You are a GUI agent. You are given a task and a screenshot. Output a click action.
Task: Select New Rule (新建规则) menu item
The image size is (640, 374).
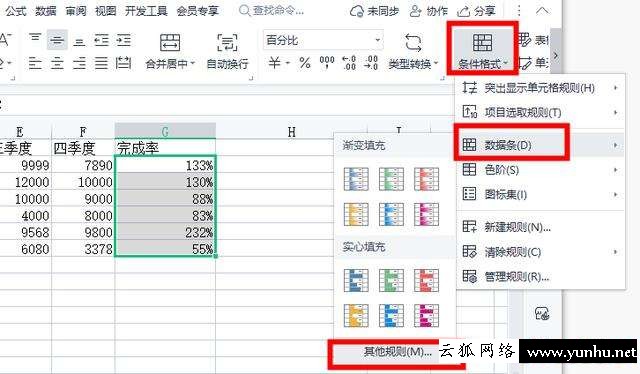tap(540, 227)
